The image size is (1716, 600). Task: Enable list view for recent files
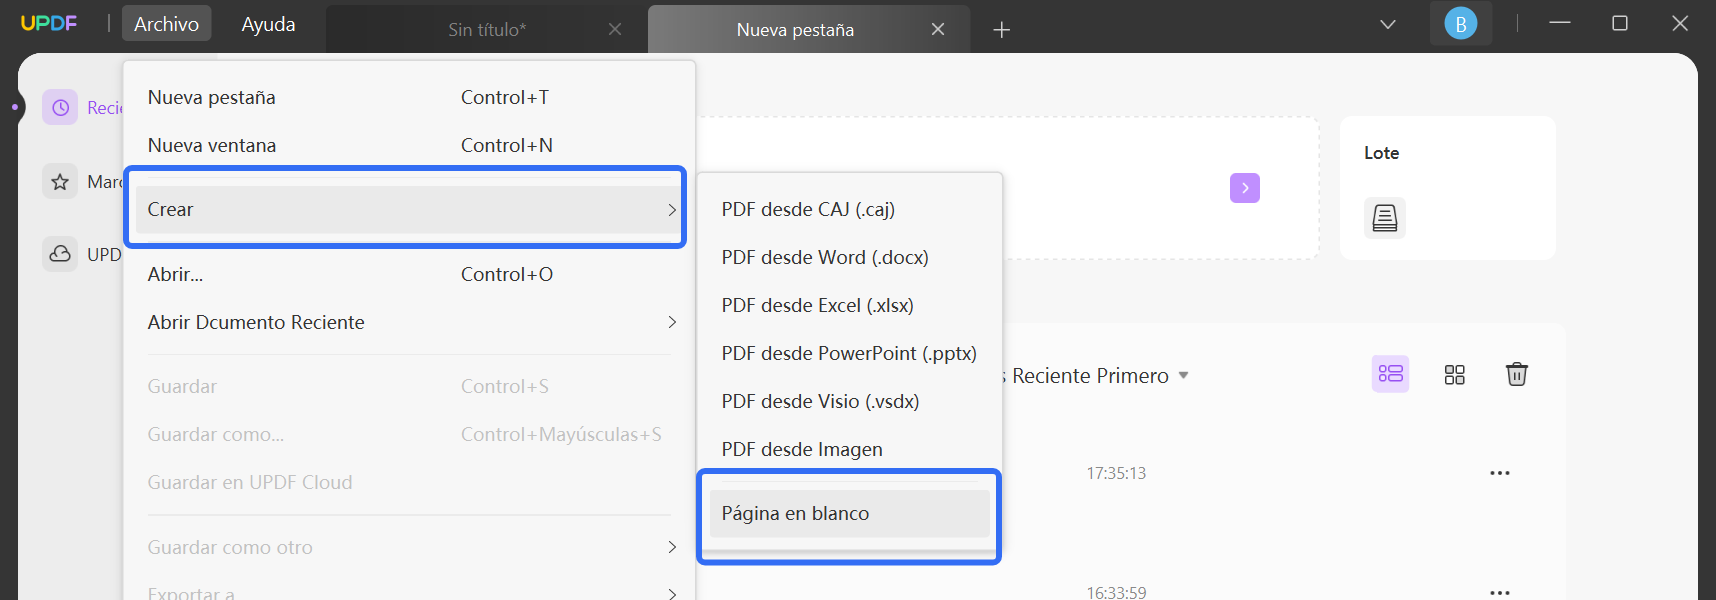coord(1391,373)
